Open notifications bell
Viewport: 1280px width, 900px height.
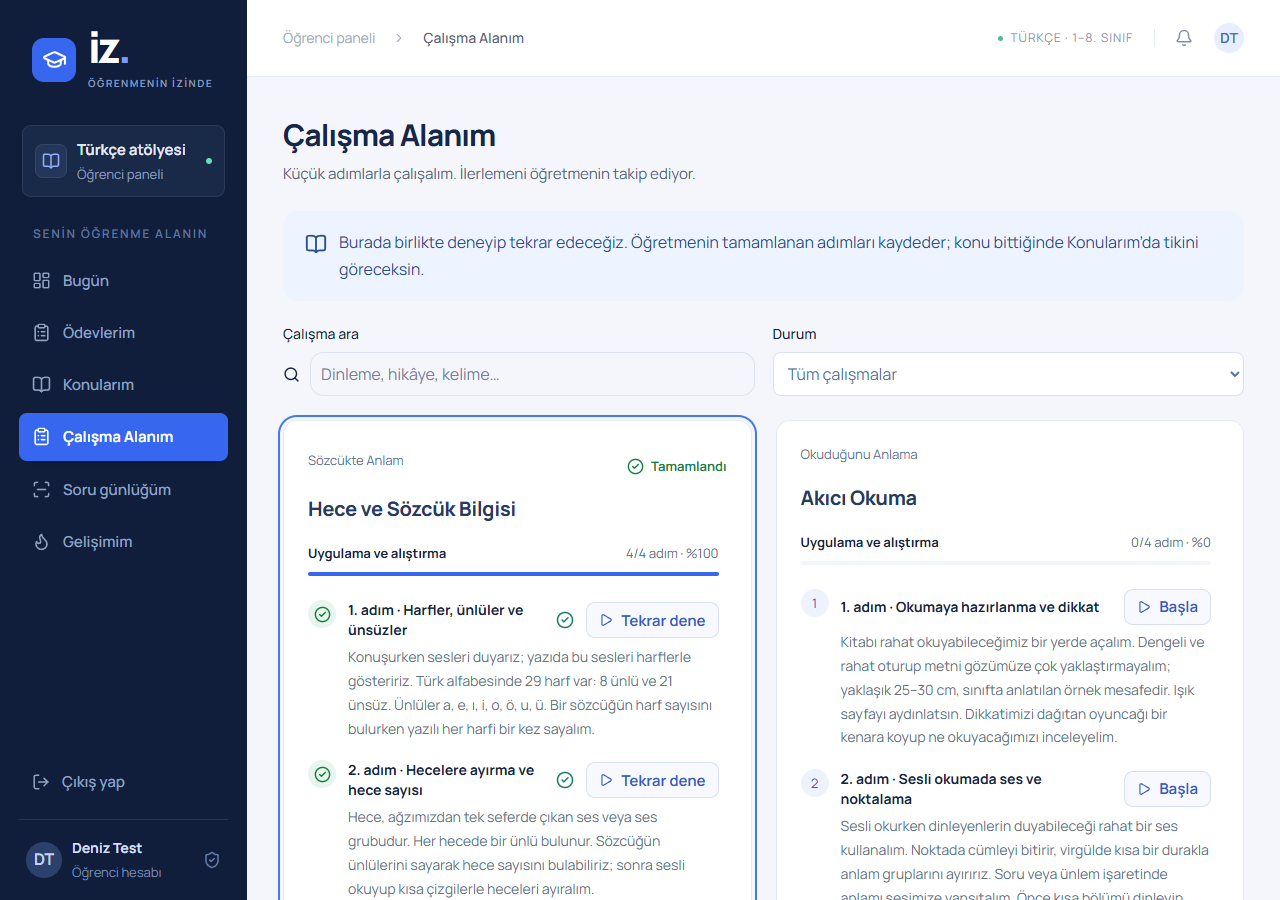point(1184,38)
